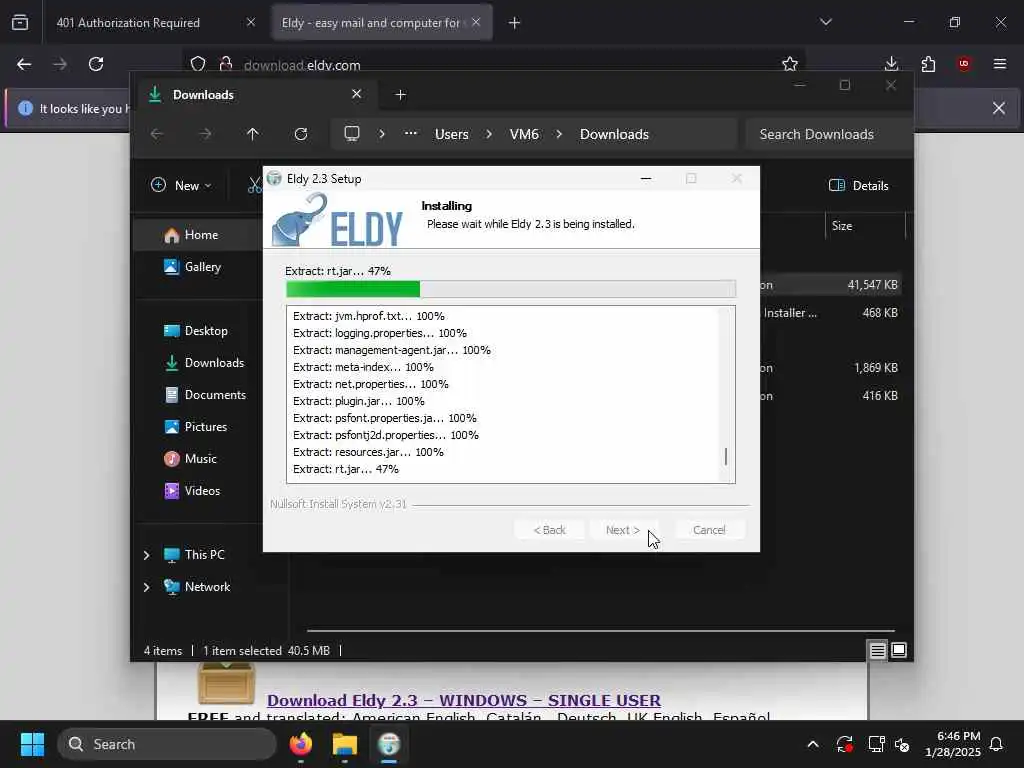Open Videos in the navigation pane

click(202, 490)
